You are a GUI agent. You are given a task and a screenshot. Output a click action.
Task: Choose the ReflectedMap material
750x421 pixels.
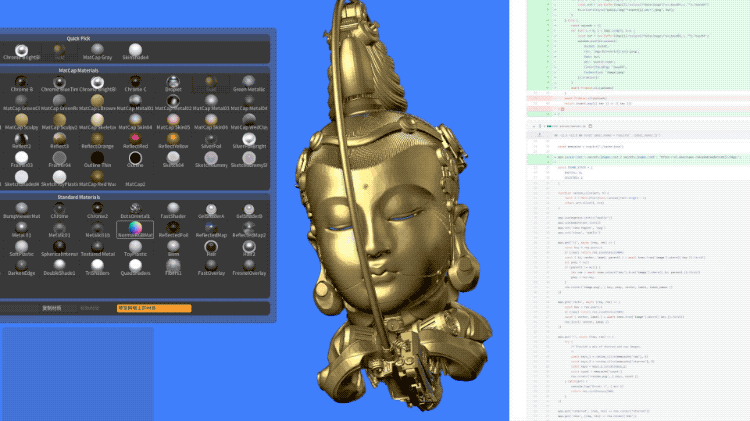(211, 230)
